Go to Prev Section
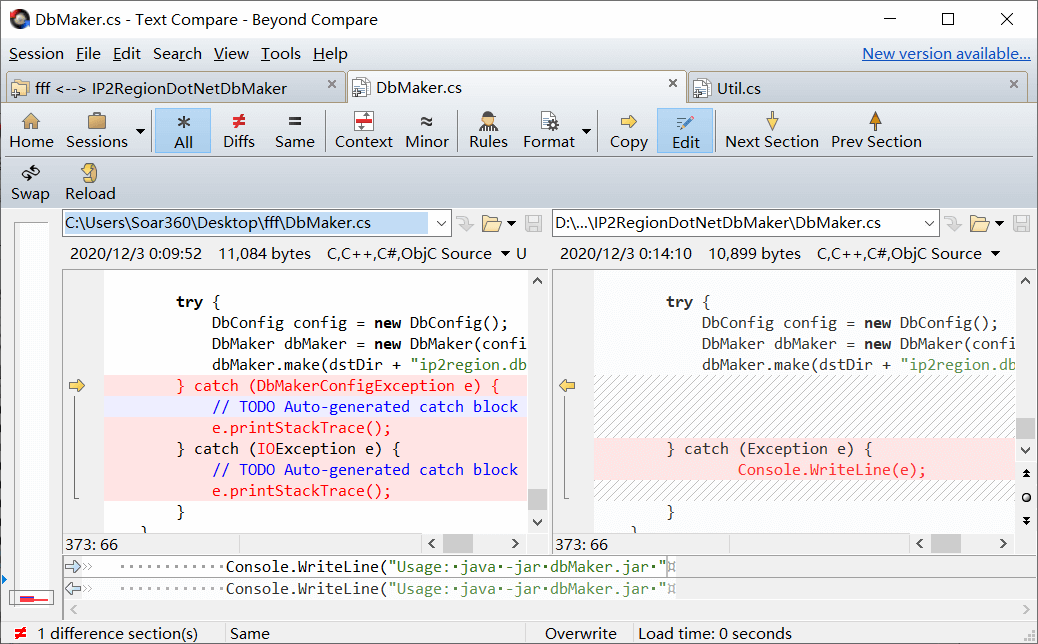The width and height of the screenshot is (1038, 644). point(876,130)
